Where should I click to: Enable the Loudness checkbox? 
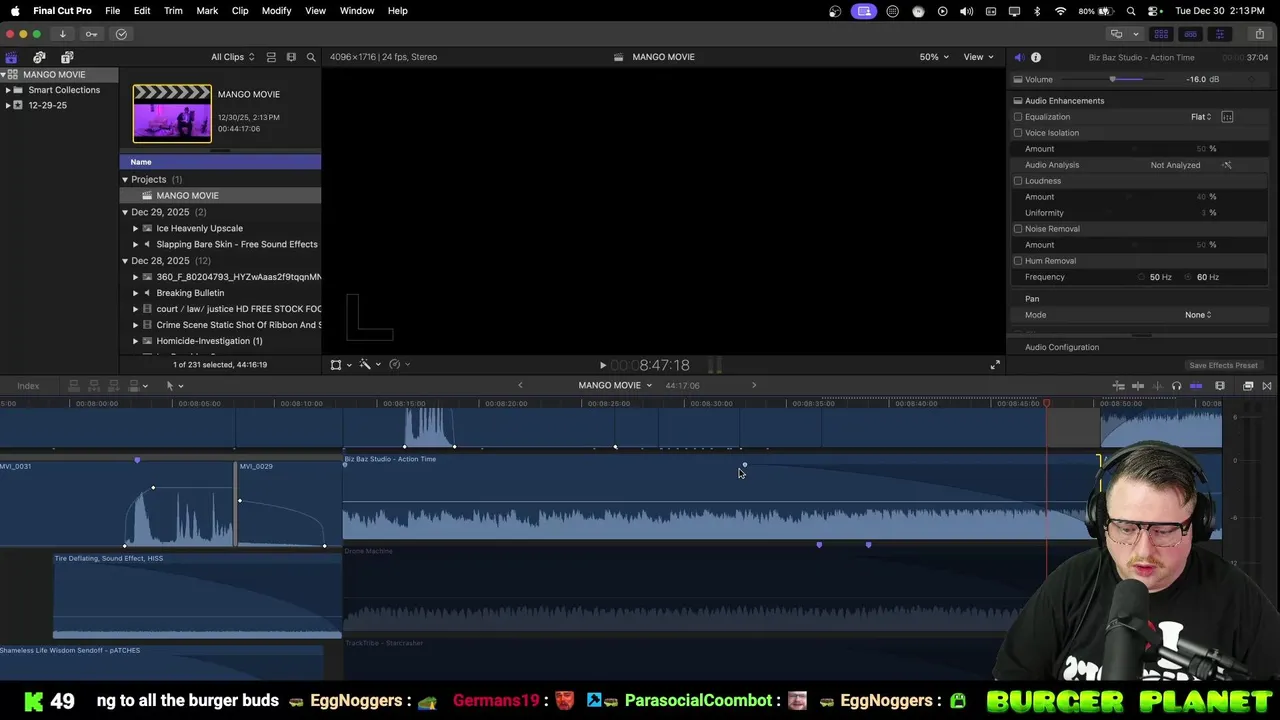click(1018, 181)
